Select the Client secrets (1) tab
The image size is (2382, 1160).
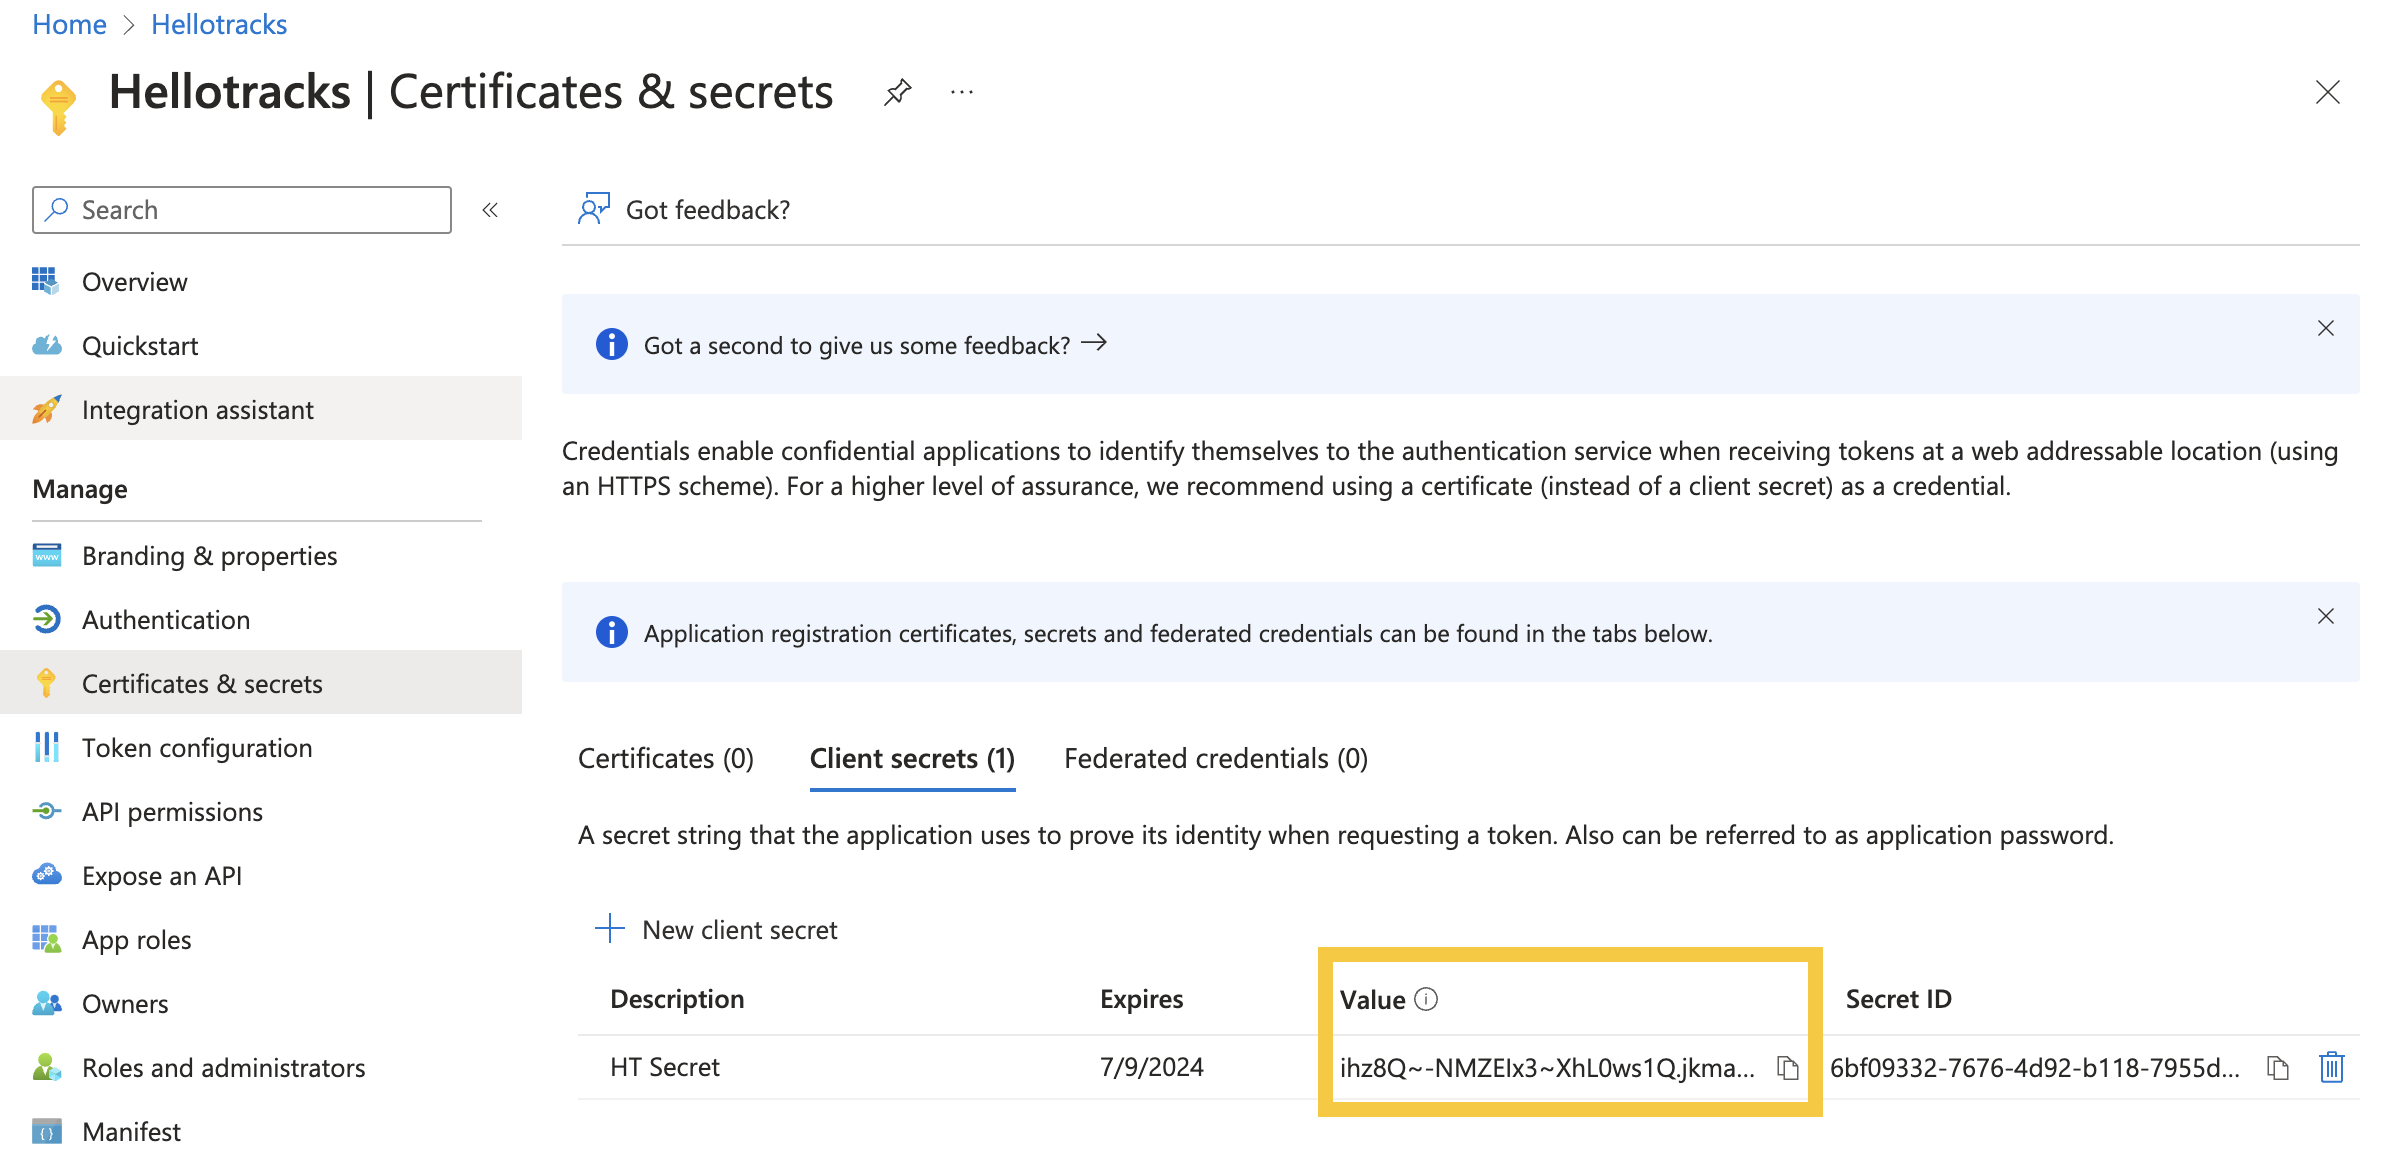click(x=912, y=759)
